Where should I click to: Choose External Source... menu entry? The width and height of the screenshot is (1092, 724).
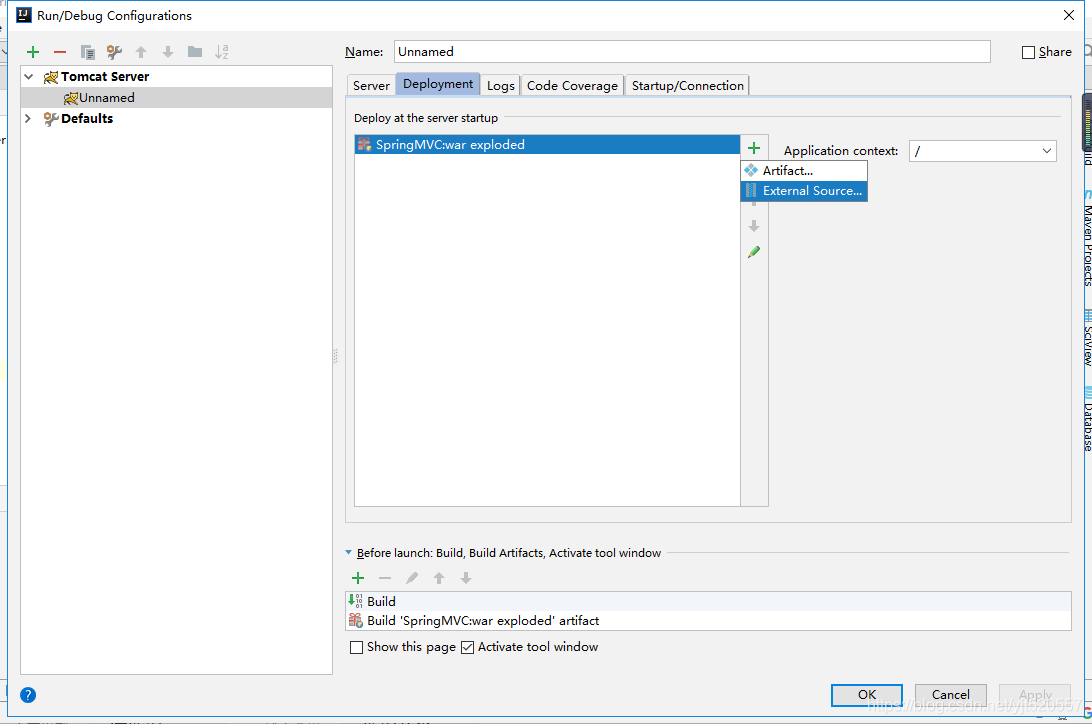click(x=804, y=191)
